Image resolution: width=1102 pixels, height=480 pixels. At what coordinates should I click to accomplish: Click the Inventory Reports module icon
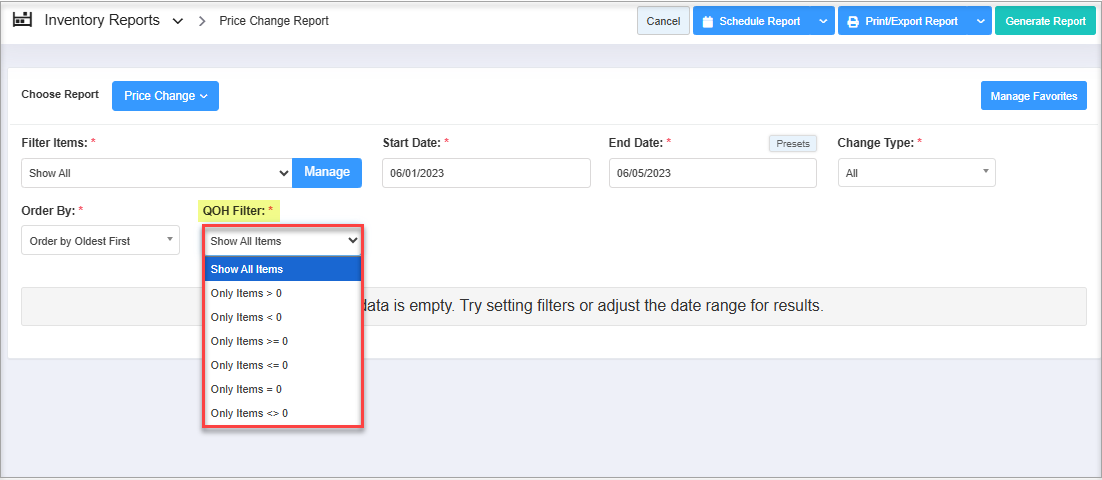click(x=22, y=20)
